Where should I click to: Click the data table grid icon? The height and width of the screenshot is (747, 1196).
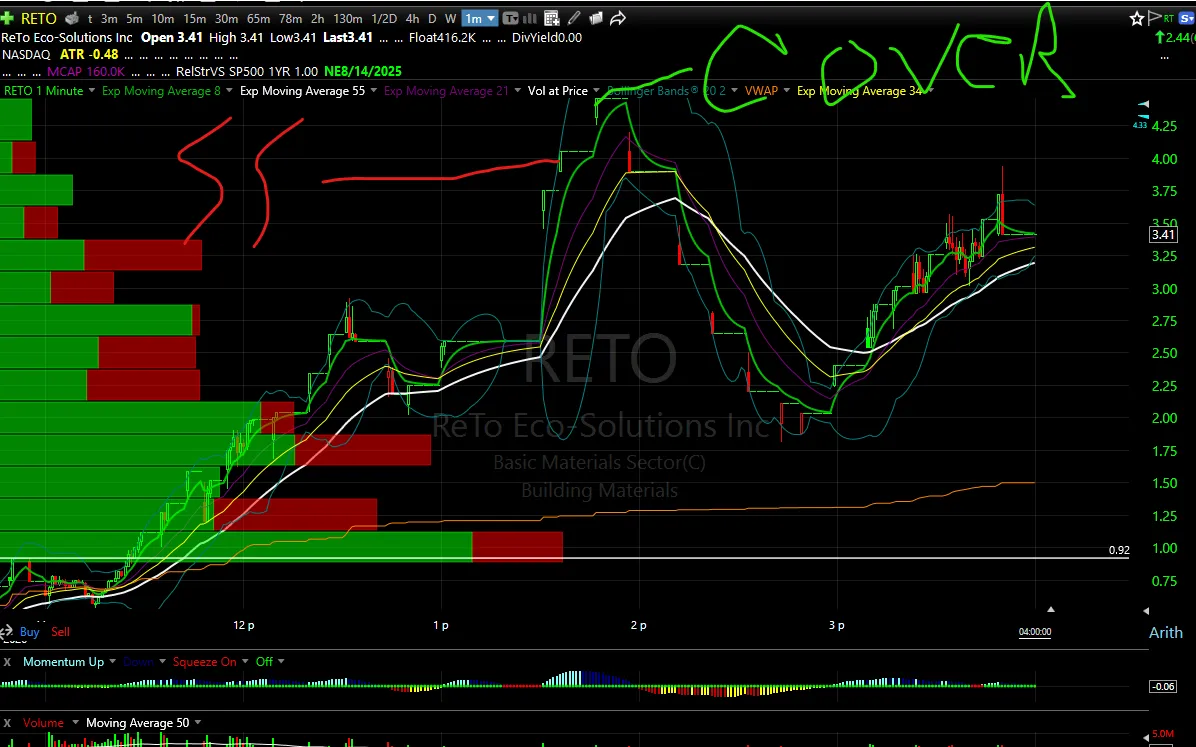pos(551,18)
